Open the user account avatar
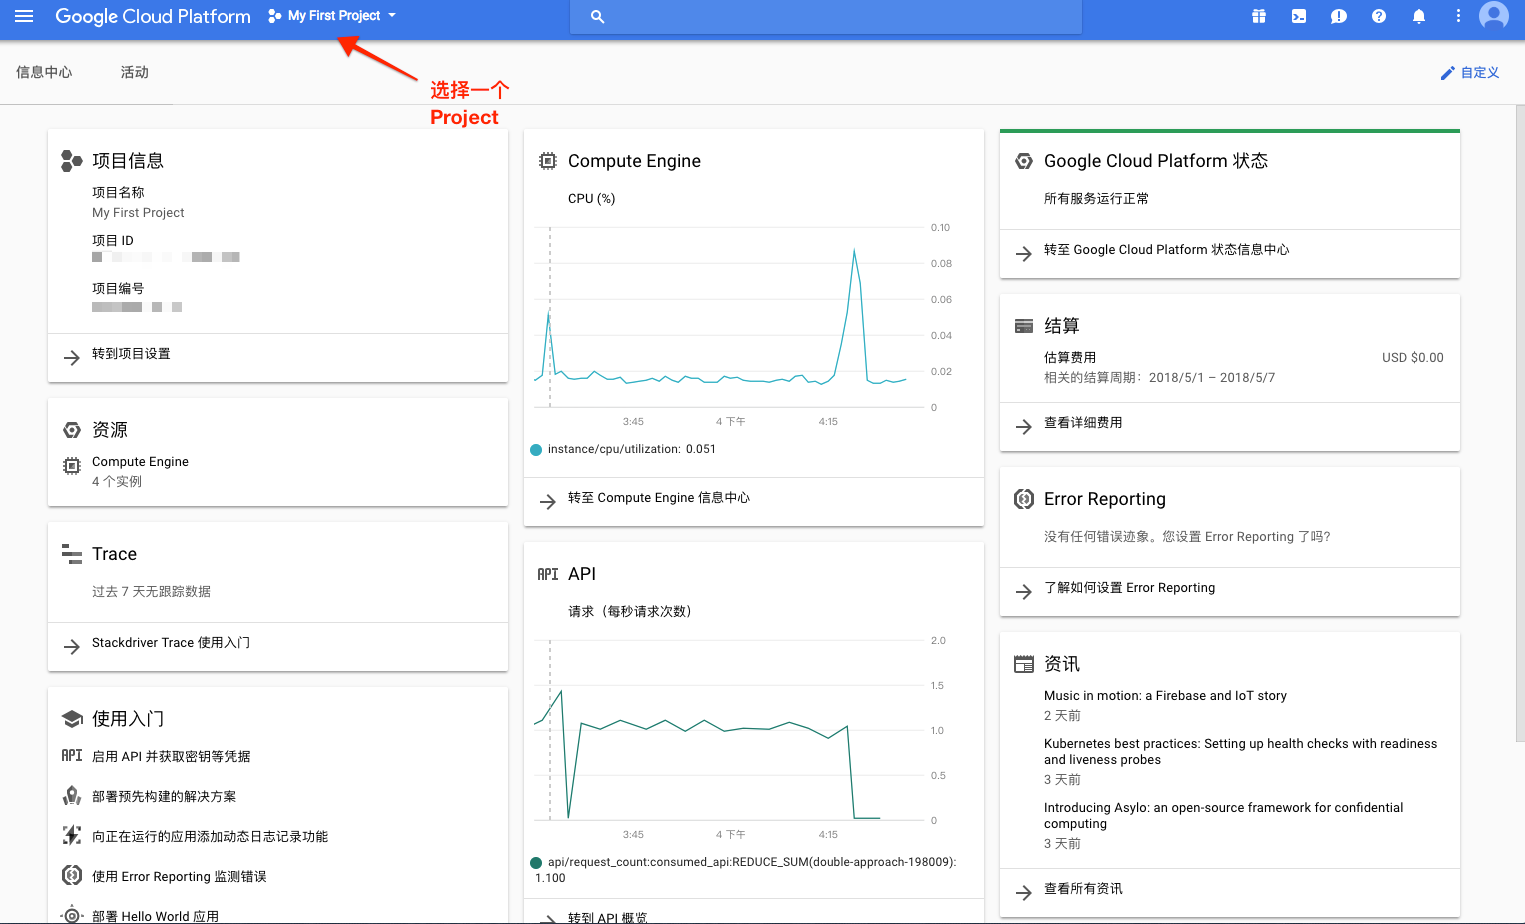 [1494, 16]
